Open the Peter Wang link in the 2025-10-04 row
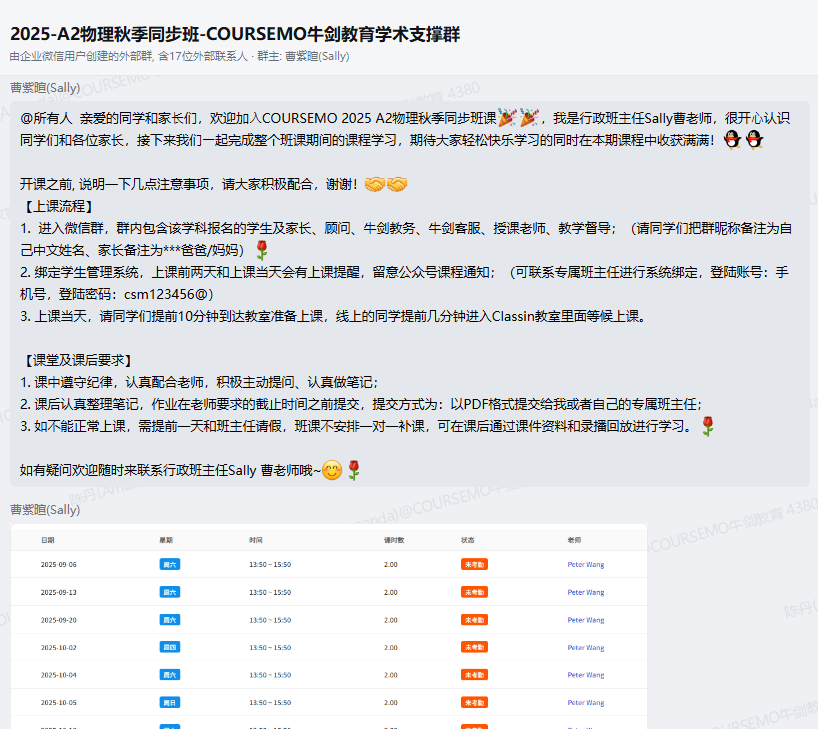This screenshot has height=729, width=818. (x=586, y=675)
